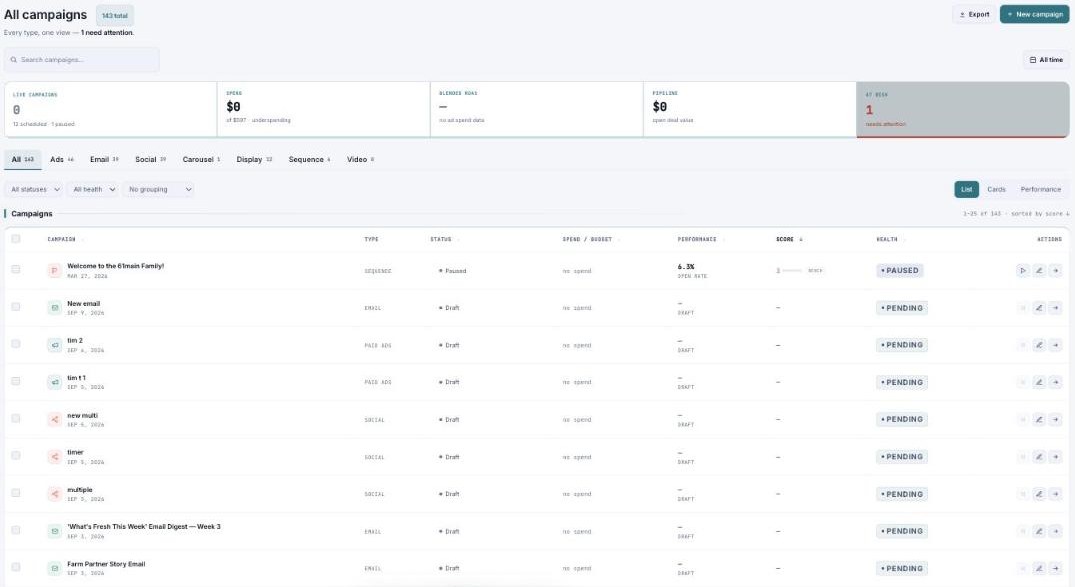This screenshot has width=1075, height=587.
Task: Sort by the Campaign column header
Action: [x=64, y=239]
